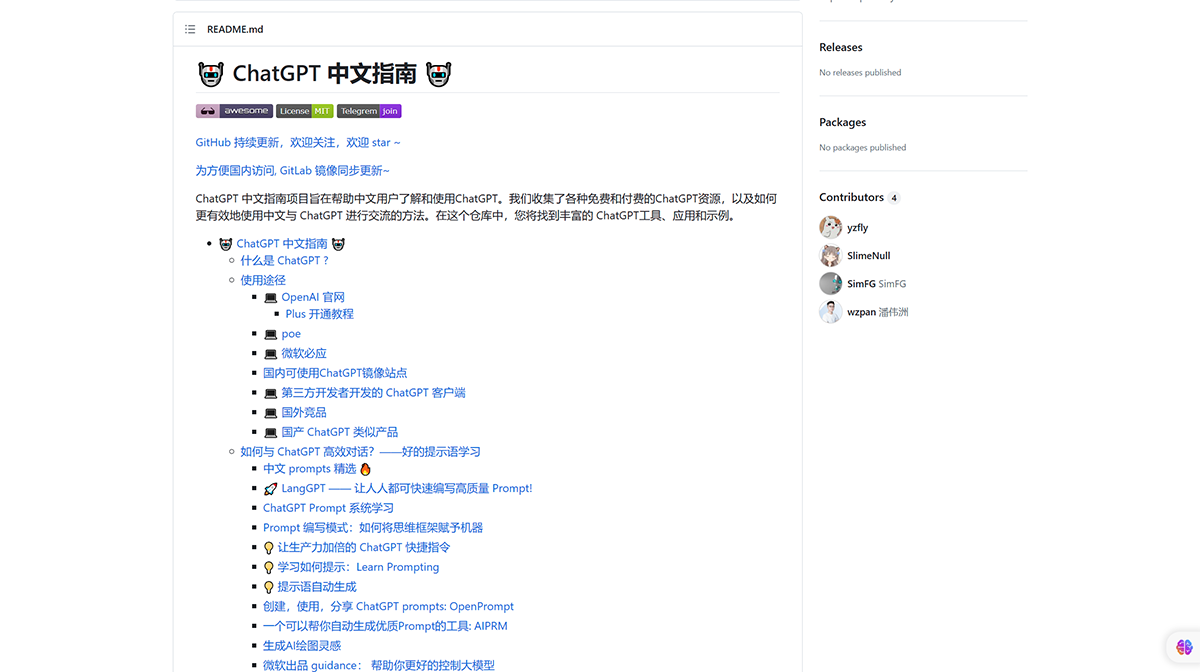Open the OpenAI 官网 link

click(x=314, y=296)
